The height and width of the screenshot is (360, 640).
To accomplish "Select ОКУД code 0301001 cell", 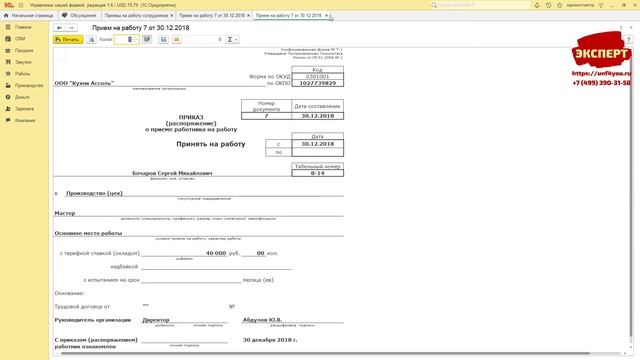I will coord(318,76).
